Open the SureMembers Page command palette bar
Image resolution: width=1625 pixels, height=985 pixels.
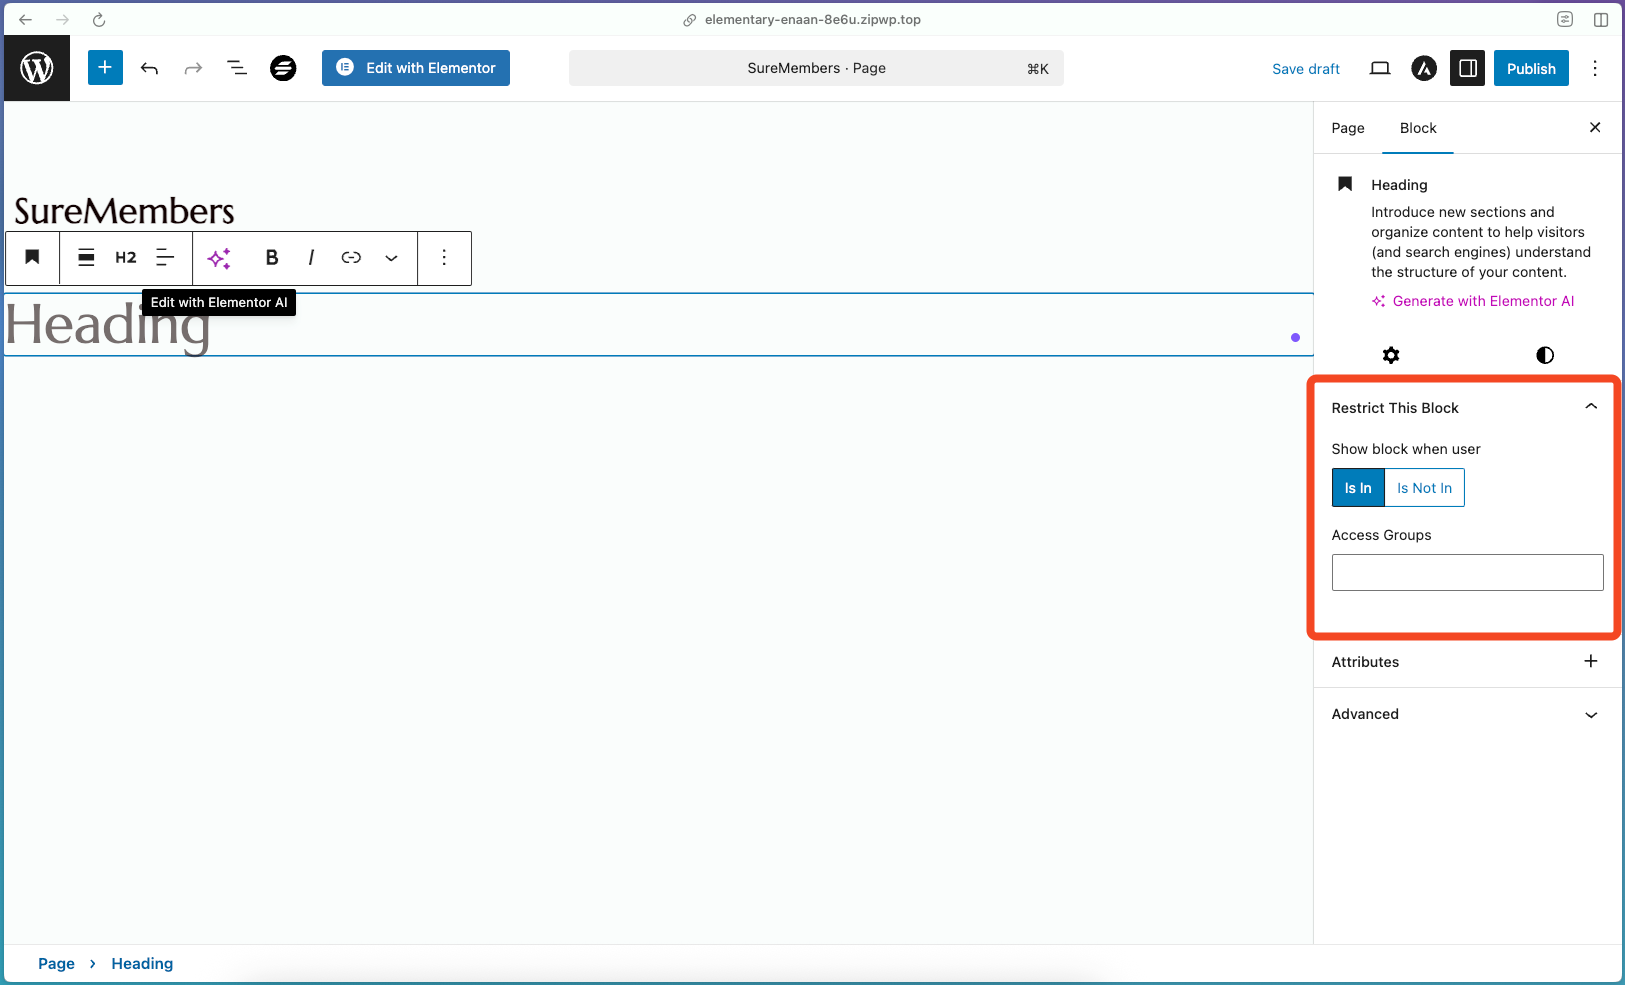click(x=816, y=68)
